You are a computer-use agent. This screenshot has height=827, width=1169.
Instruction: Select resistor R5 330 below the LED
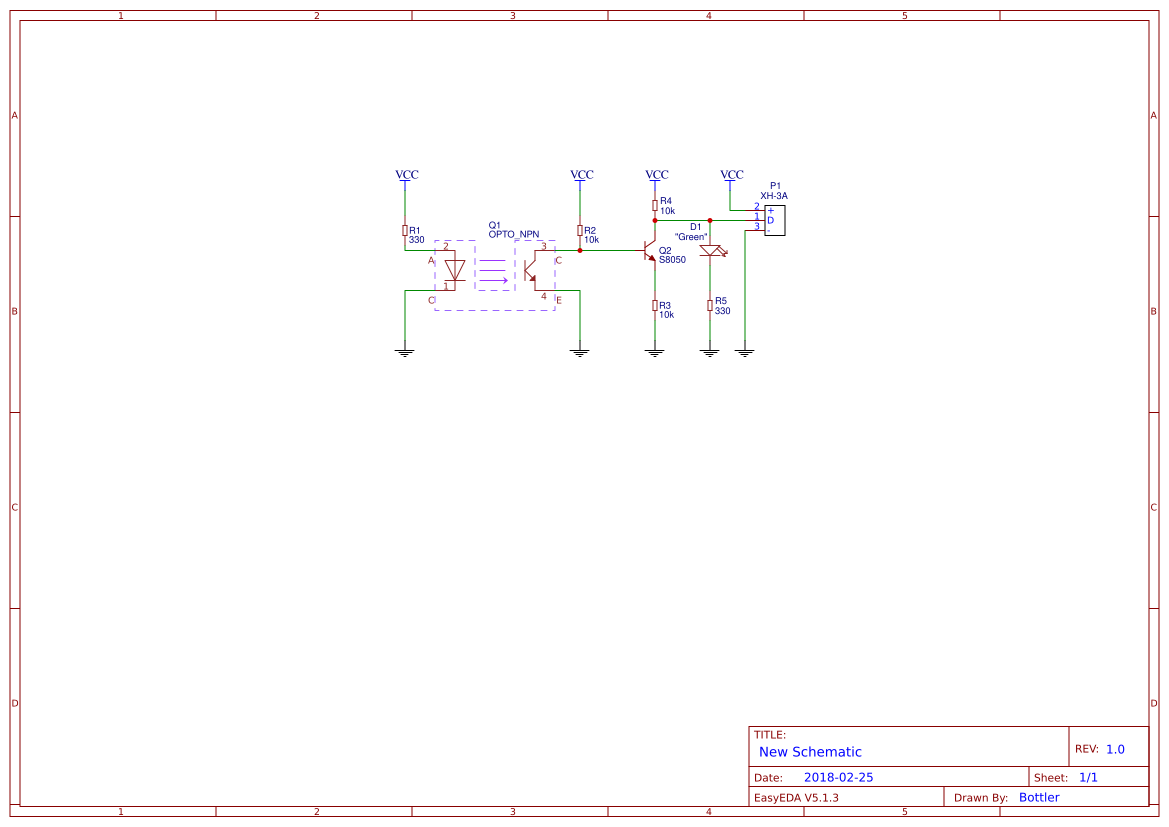coord(709,304)
